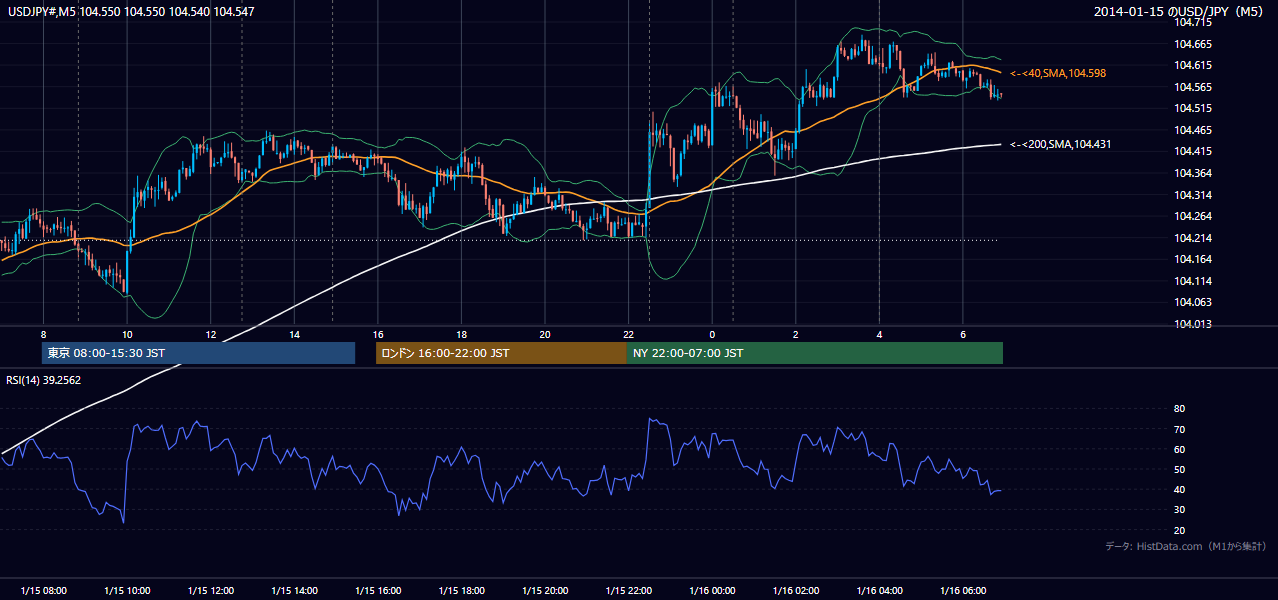Click the 1/15 10:00 time axis label

click(127, 591)
